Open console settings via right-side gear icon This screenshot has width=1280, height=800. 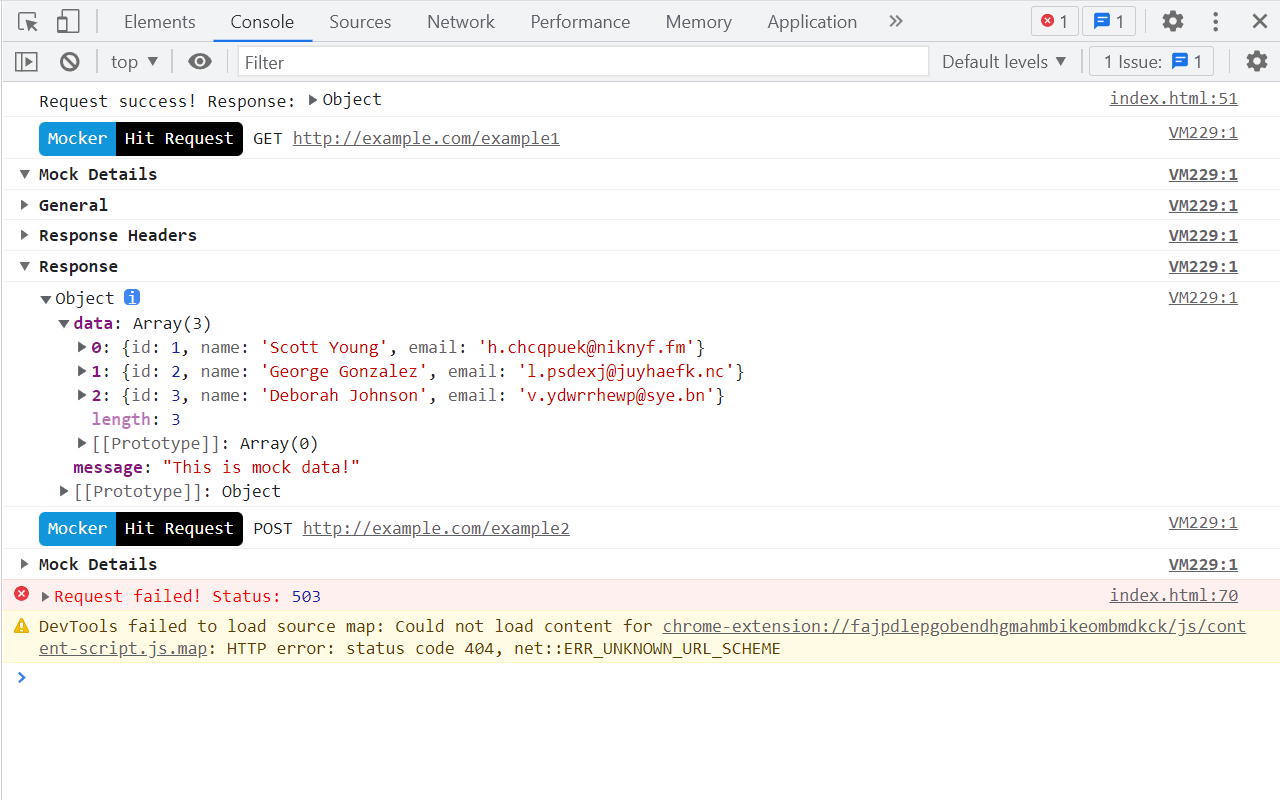pyautogui.click(x=1256, y=61)
